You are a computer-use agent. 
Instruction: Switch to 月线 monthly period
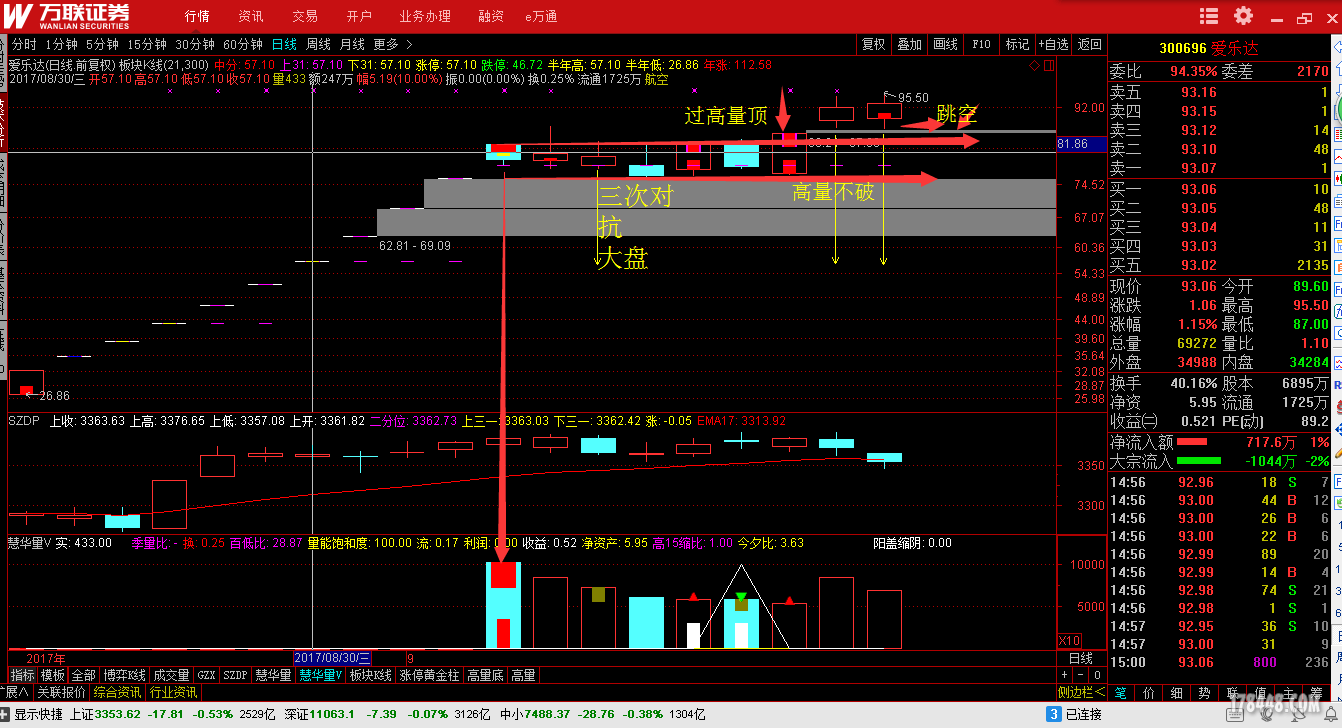tap(352, 44)
